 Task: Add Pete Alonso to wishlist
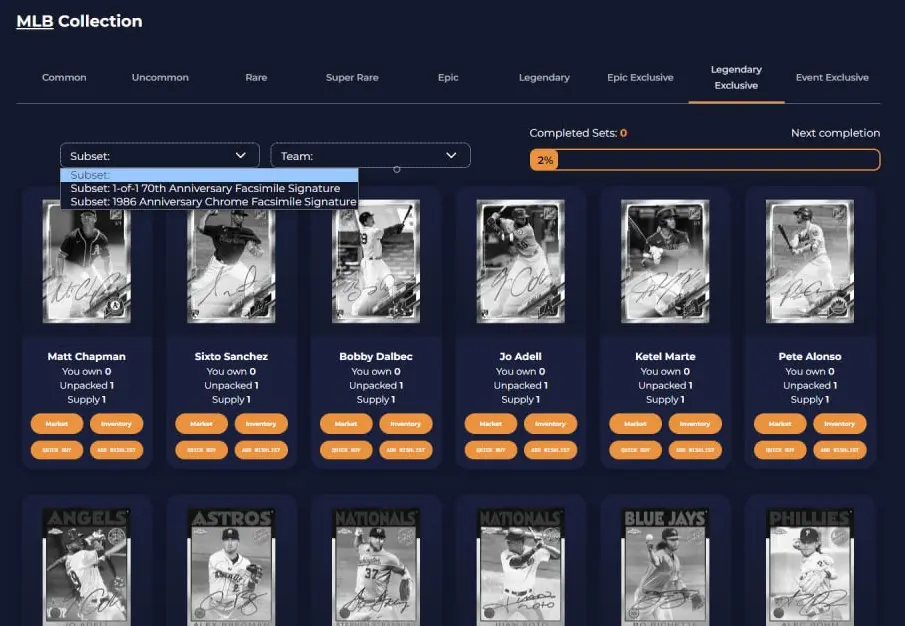coord(840,450)
